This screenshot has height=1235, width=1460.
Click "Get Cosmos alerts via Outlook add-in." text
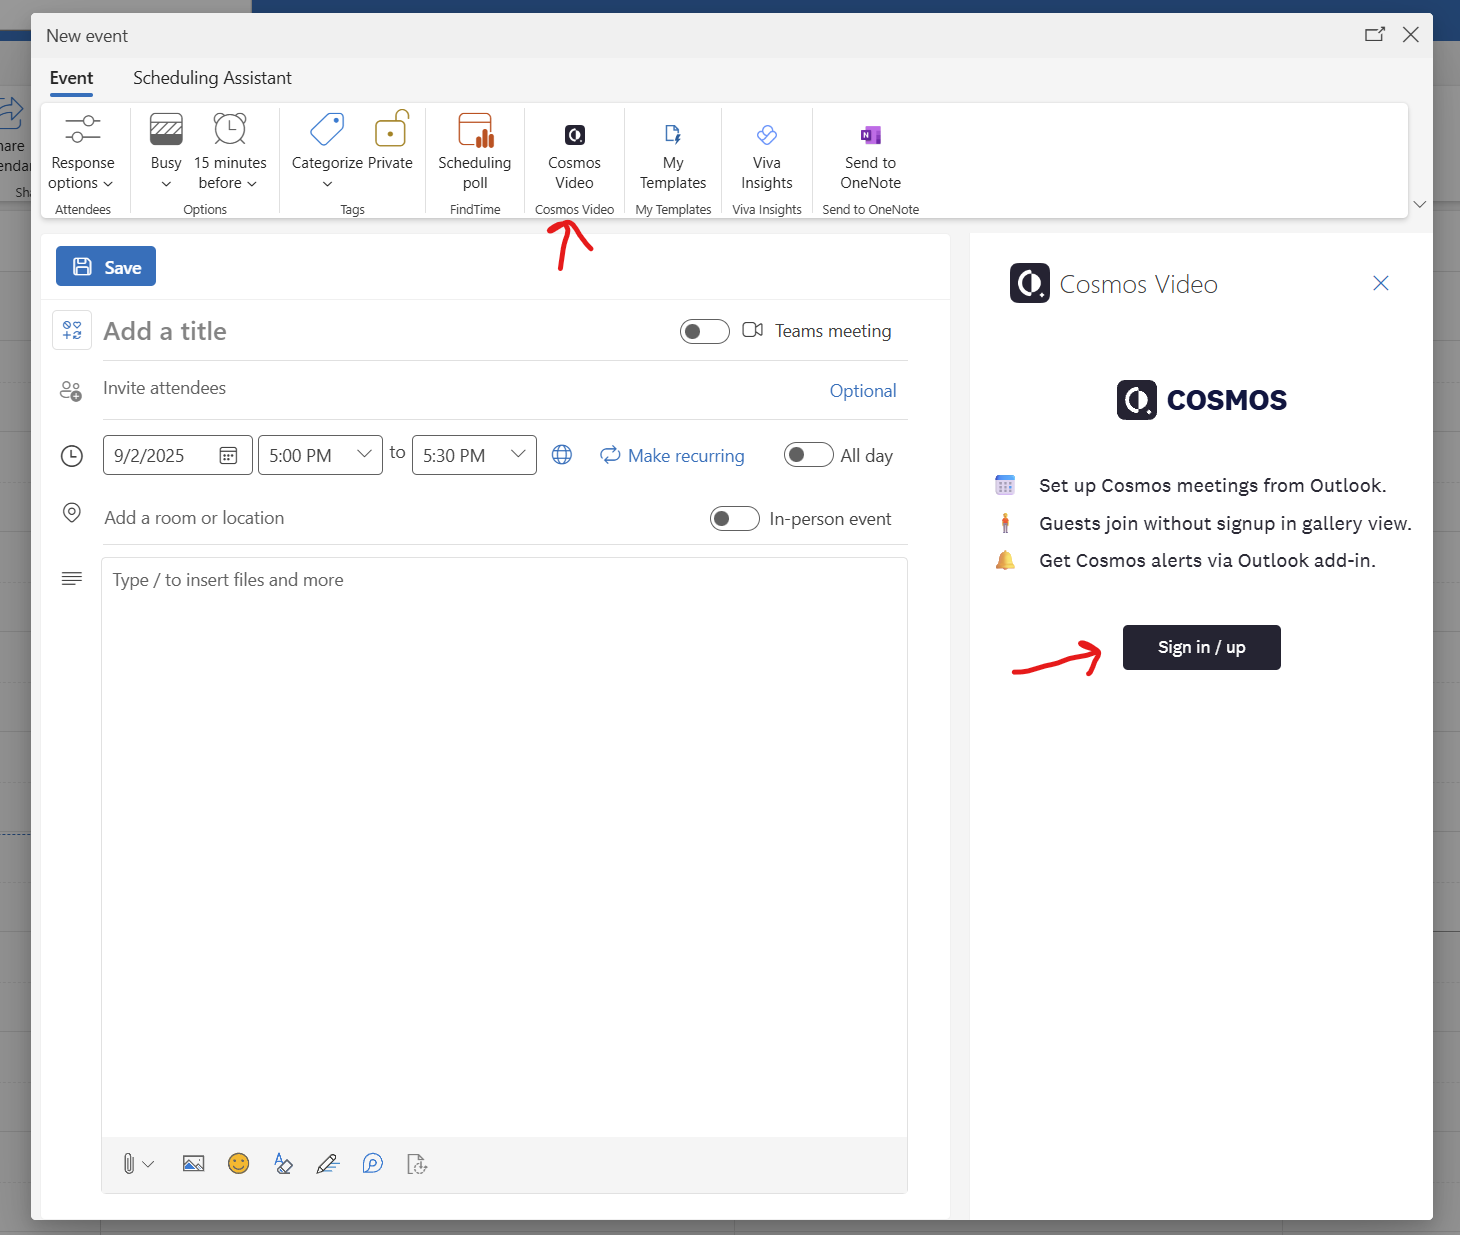point(1207,561)
